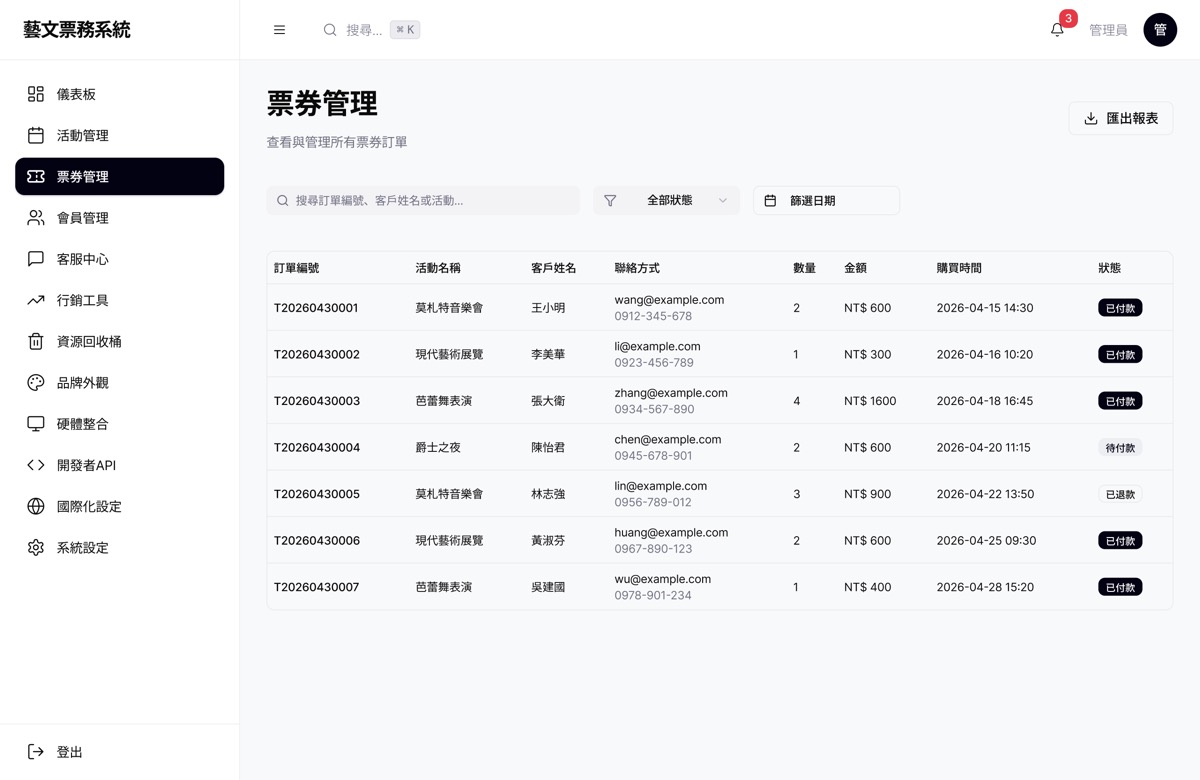Click the 活動名稱 column header
Screen dimensions: 1200x780
click(x=438, y=268)
